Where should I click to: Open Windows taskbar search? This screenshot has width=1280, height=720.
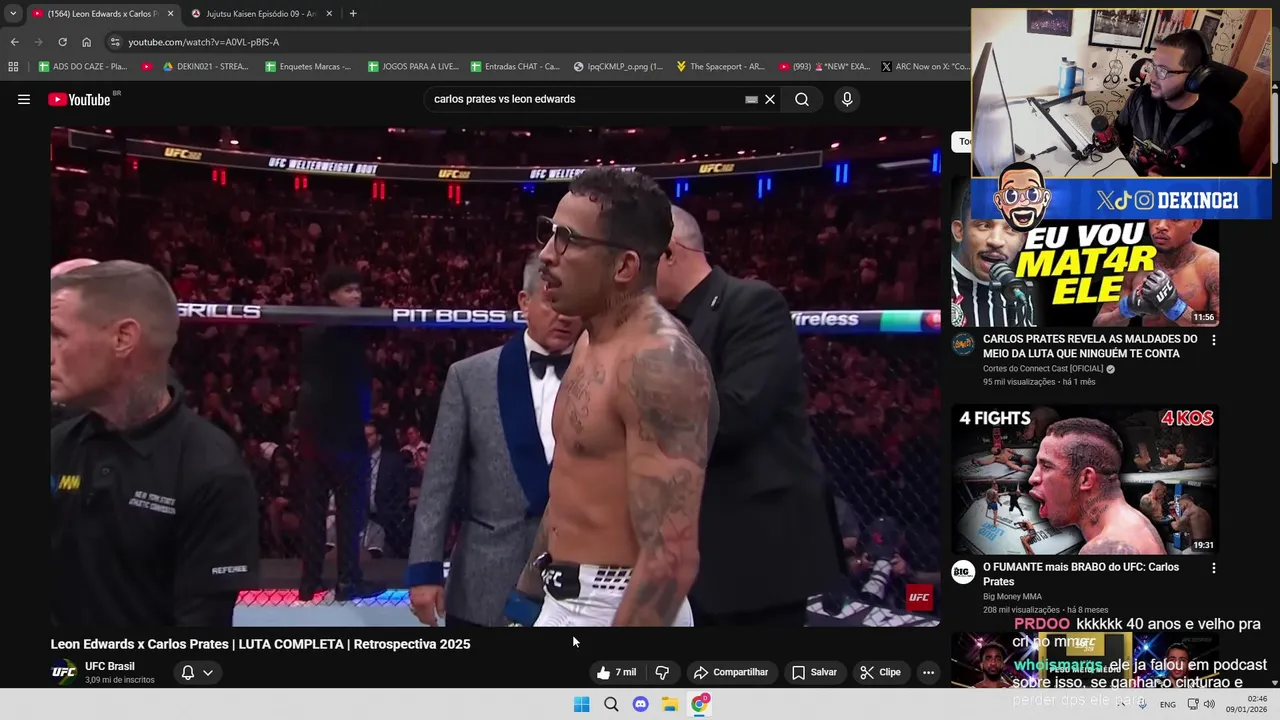click(x=611, y=704)
